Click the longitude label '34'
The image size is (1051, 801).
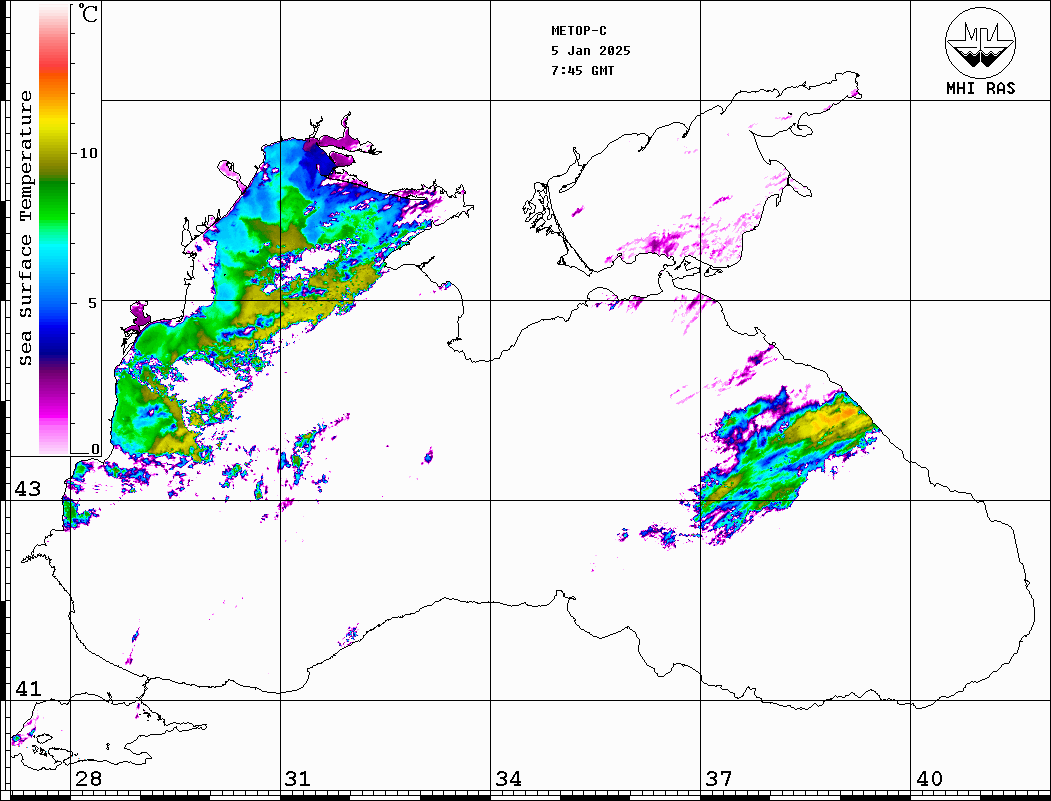click(508, 779)
